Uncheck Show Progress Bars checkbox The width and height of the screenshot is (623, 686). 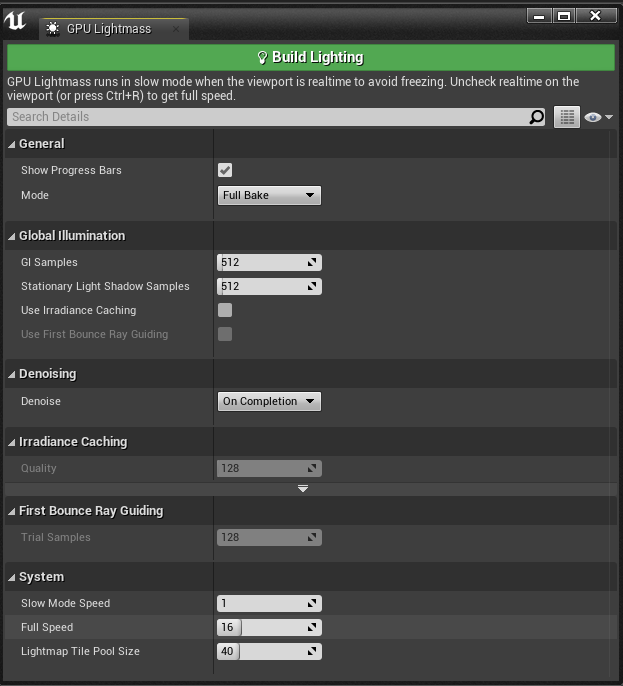pos(225,170)
